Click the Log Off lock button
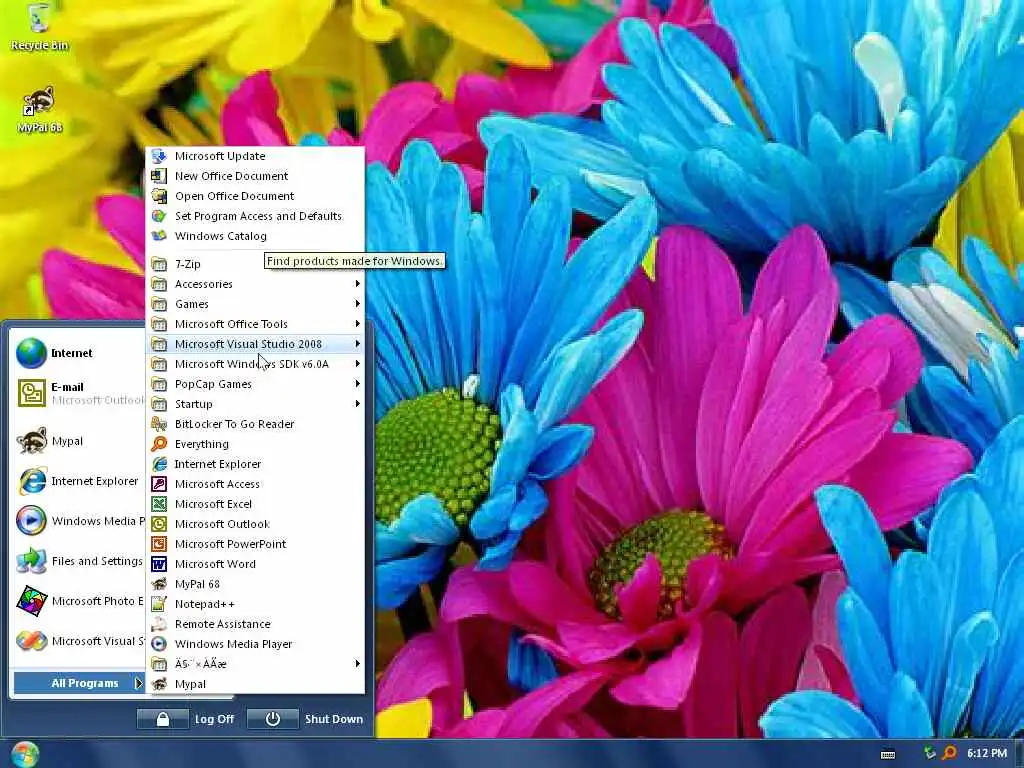 click(163, 719)
